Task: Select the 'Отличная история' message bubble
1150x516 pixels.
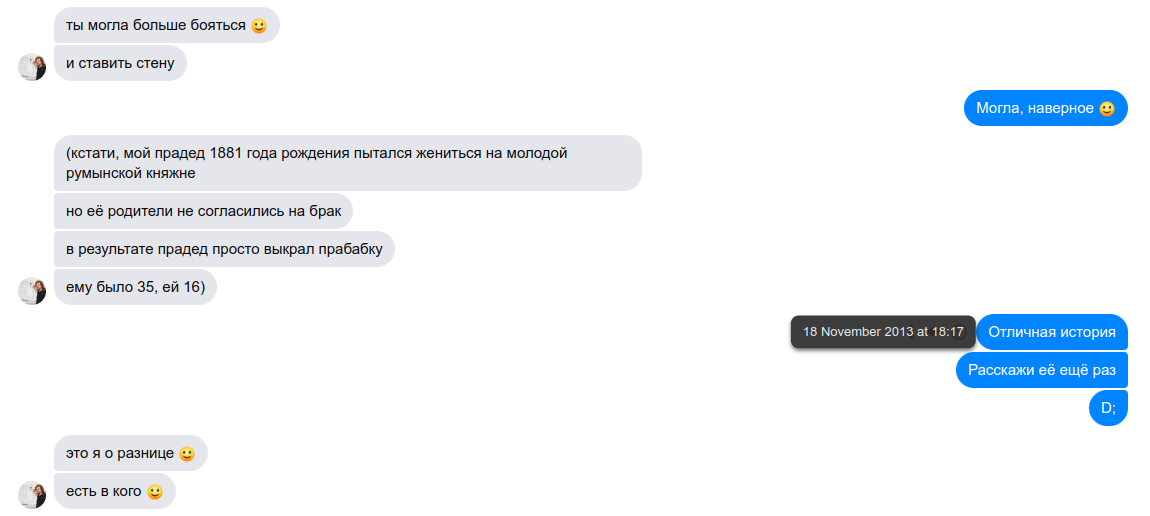Action: click(x=1052, y=332)
